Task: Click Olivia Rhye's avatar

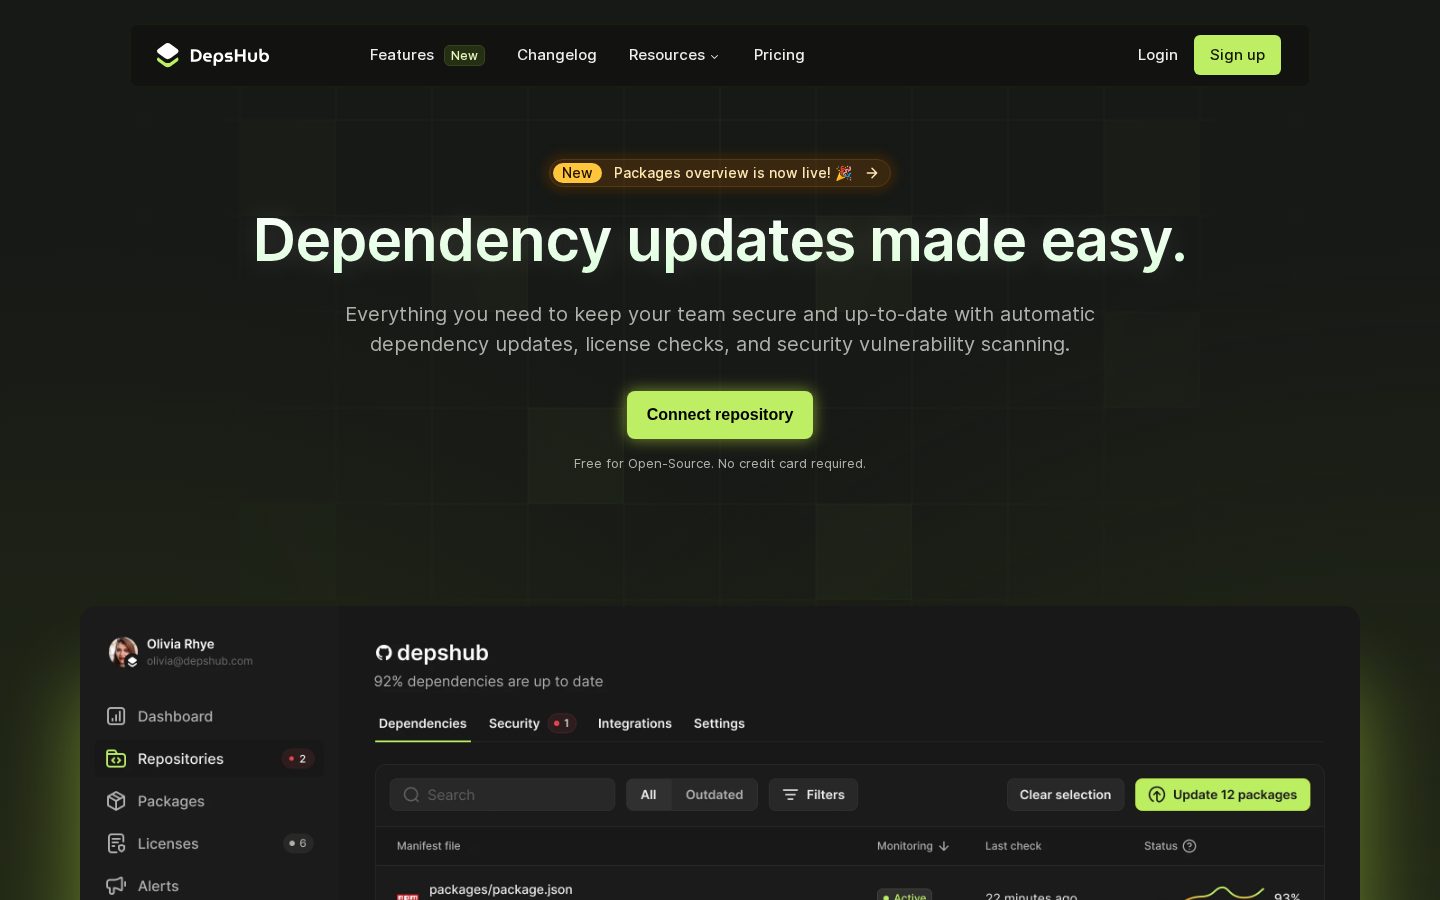Action: [x=123, y=652]
